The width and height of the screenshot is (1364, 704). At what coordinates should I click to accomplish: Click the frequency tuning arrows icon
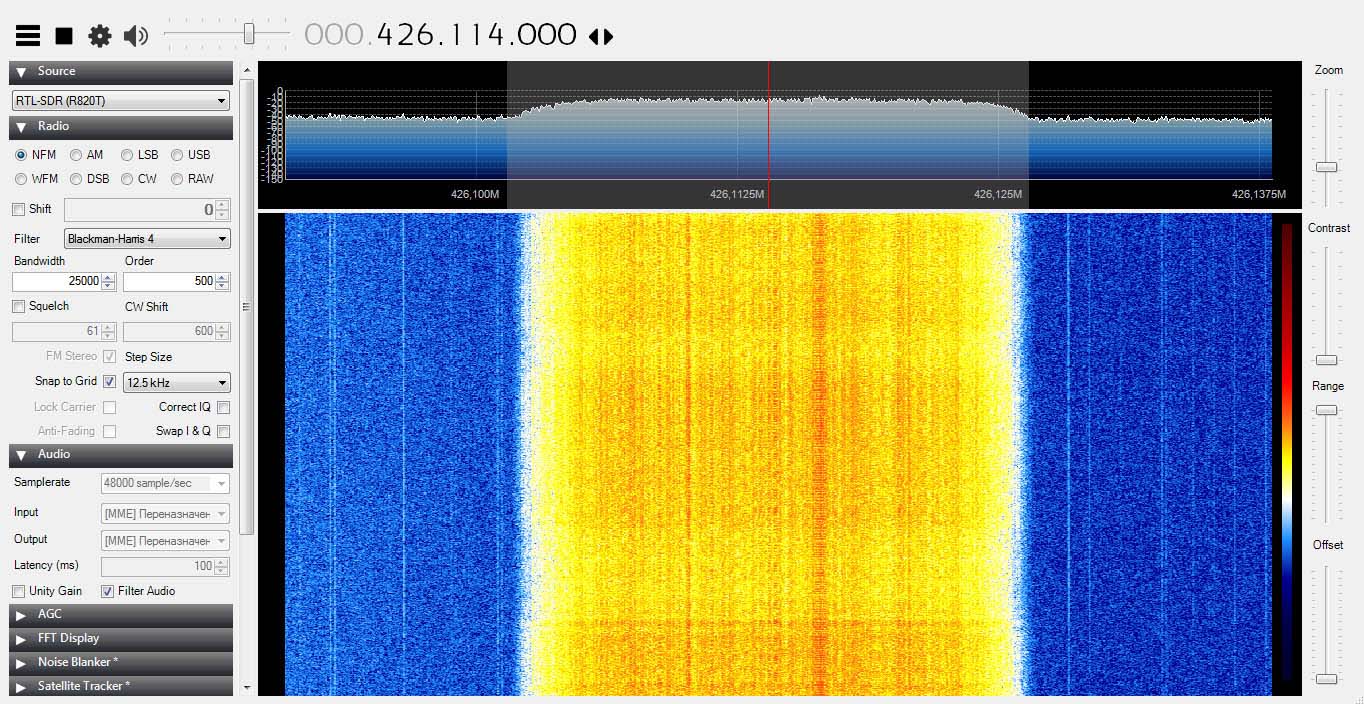600,36
